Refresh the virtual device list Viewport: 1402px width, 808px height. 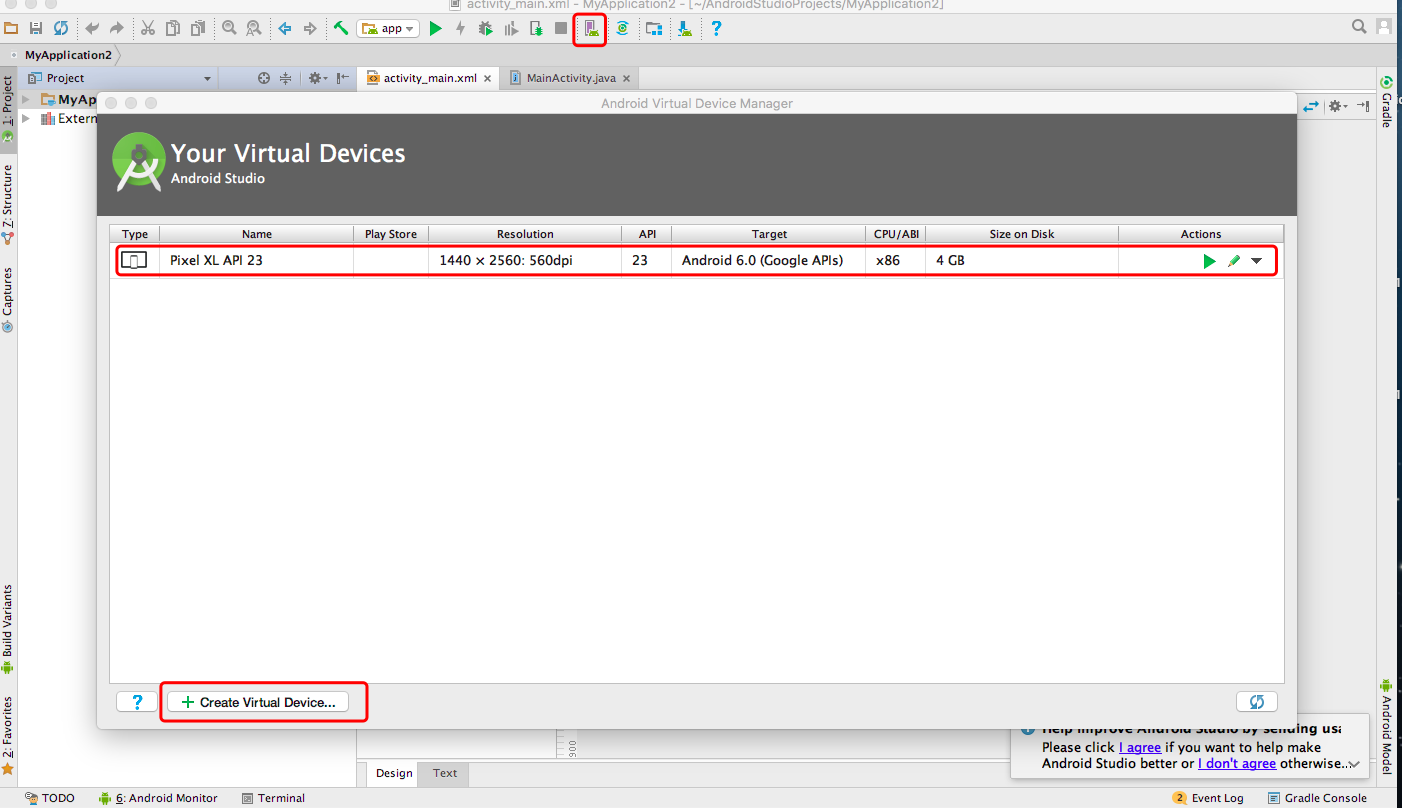click(x=1257, y=702)
